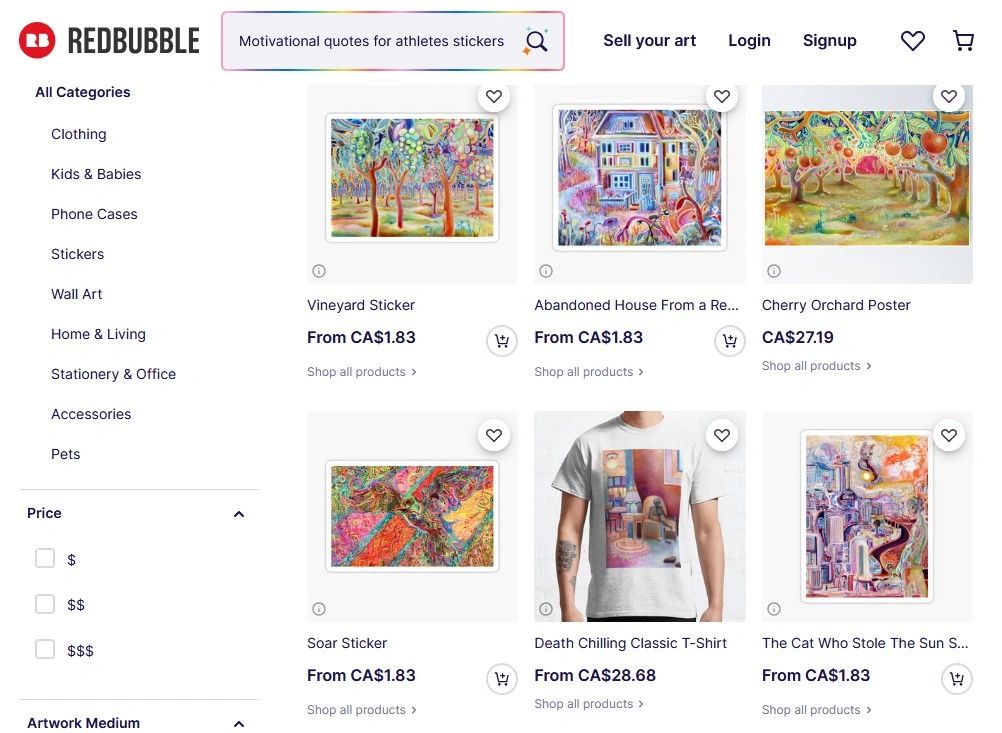The image size is (1002, 733).
Task: Enable the $$$ price filter
Action: point(45,650)
